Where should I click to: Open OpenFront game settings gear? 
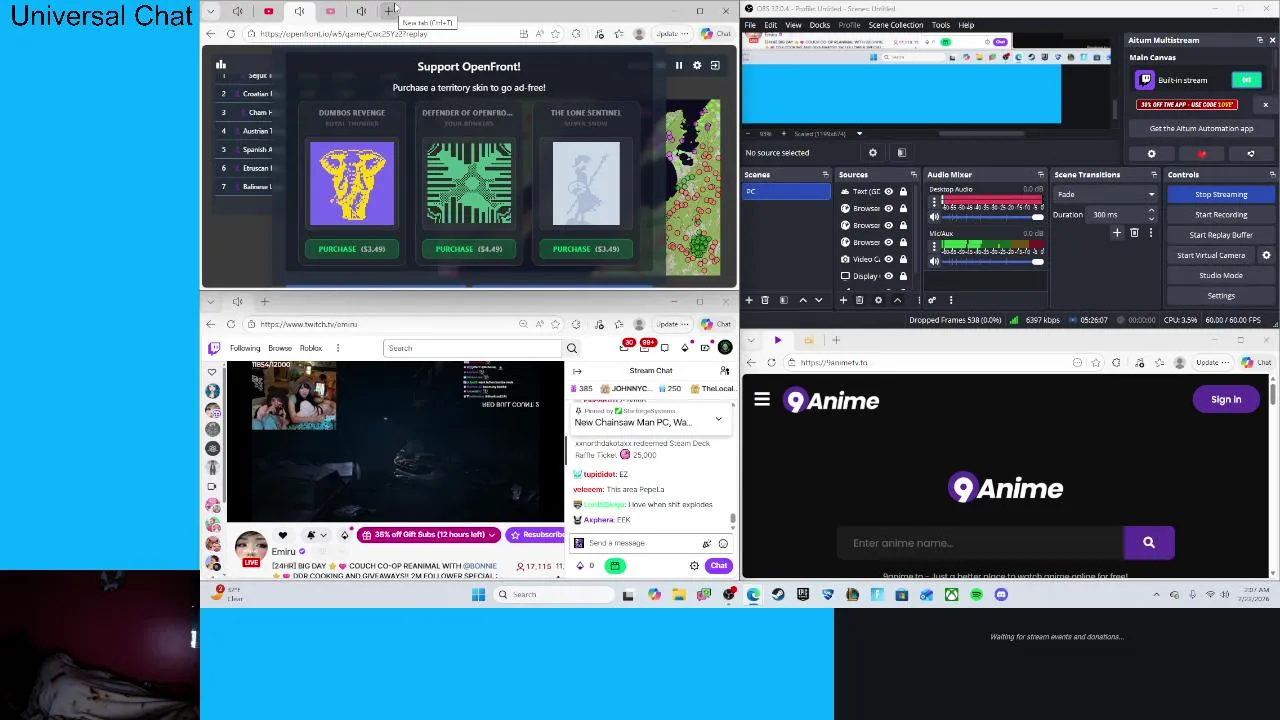697,65
